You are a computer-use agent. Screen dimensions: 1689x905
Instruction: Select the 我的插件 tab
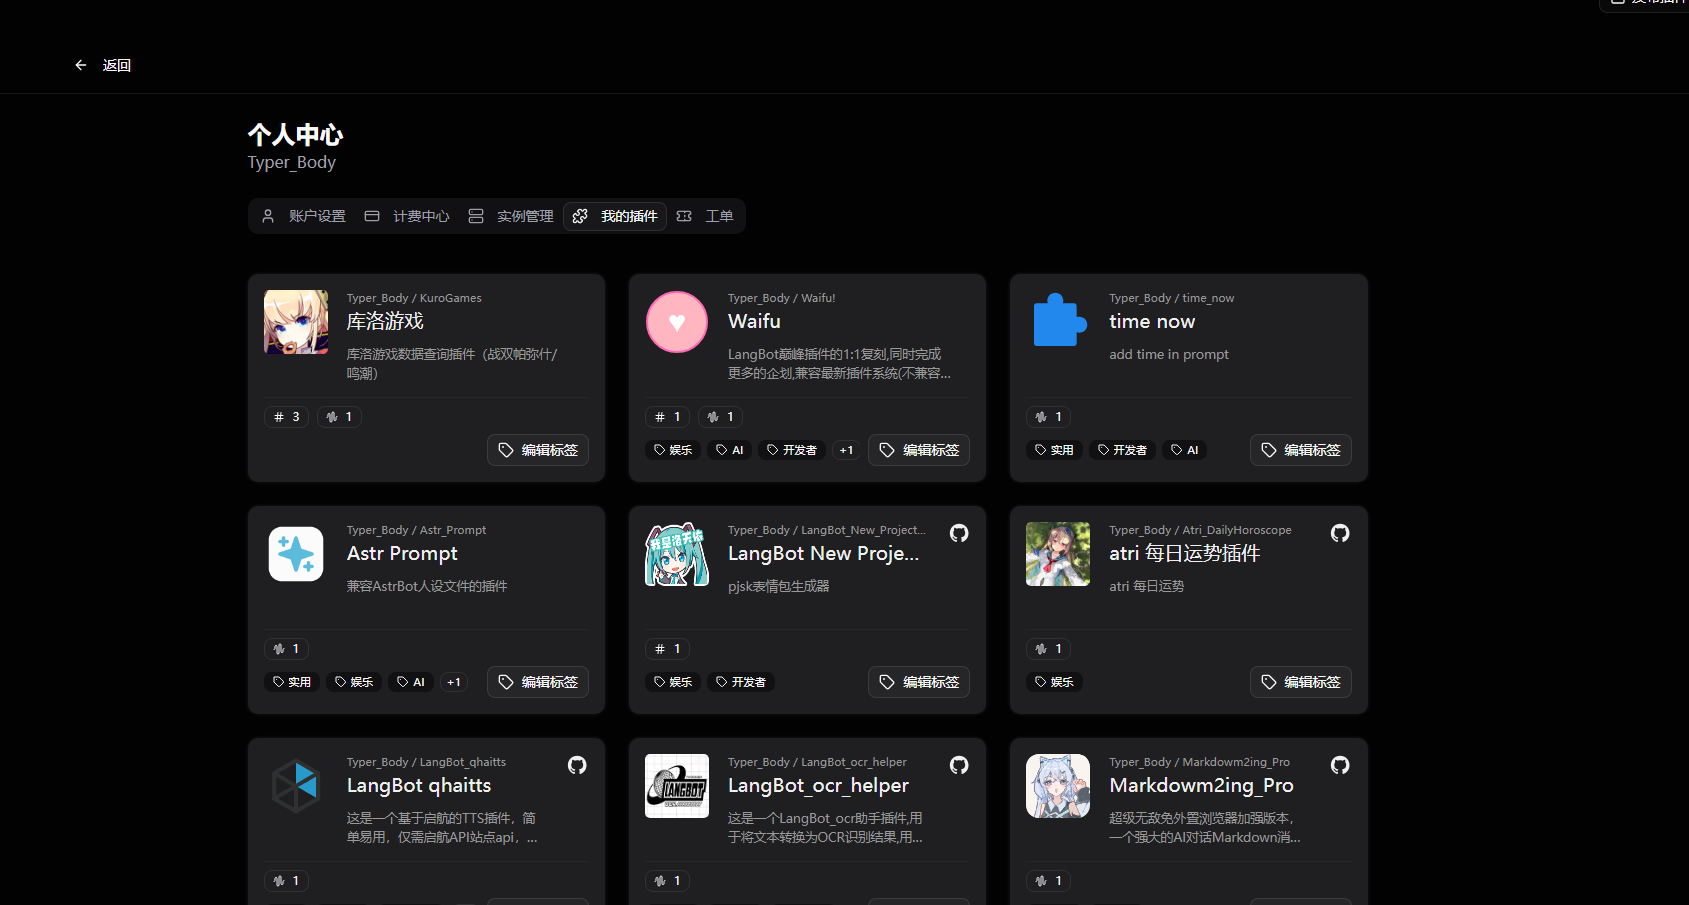click(x=615, y=216)
